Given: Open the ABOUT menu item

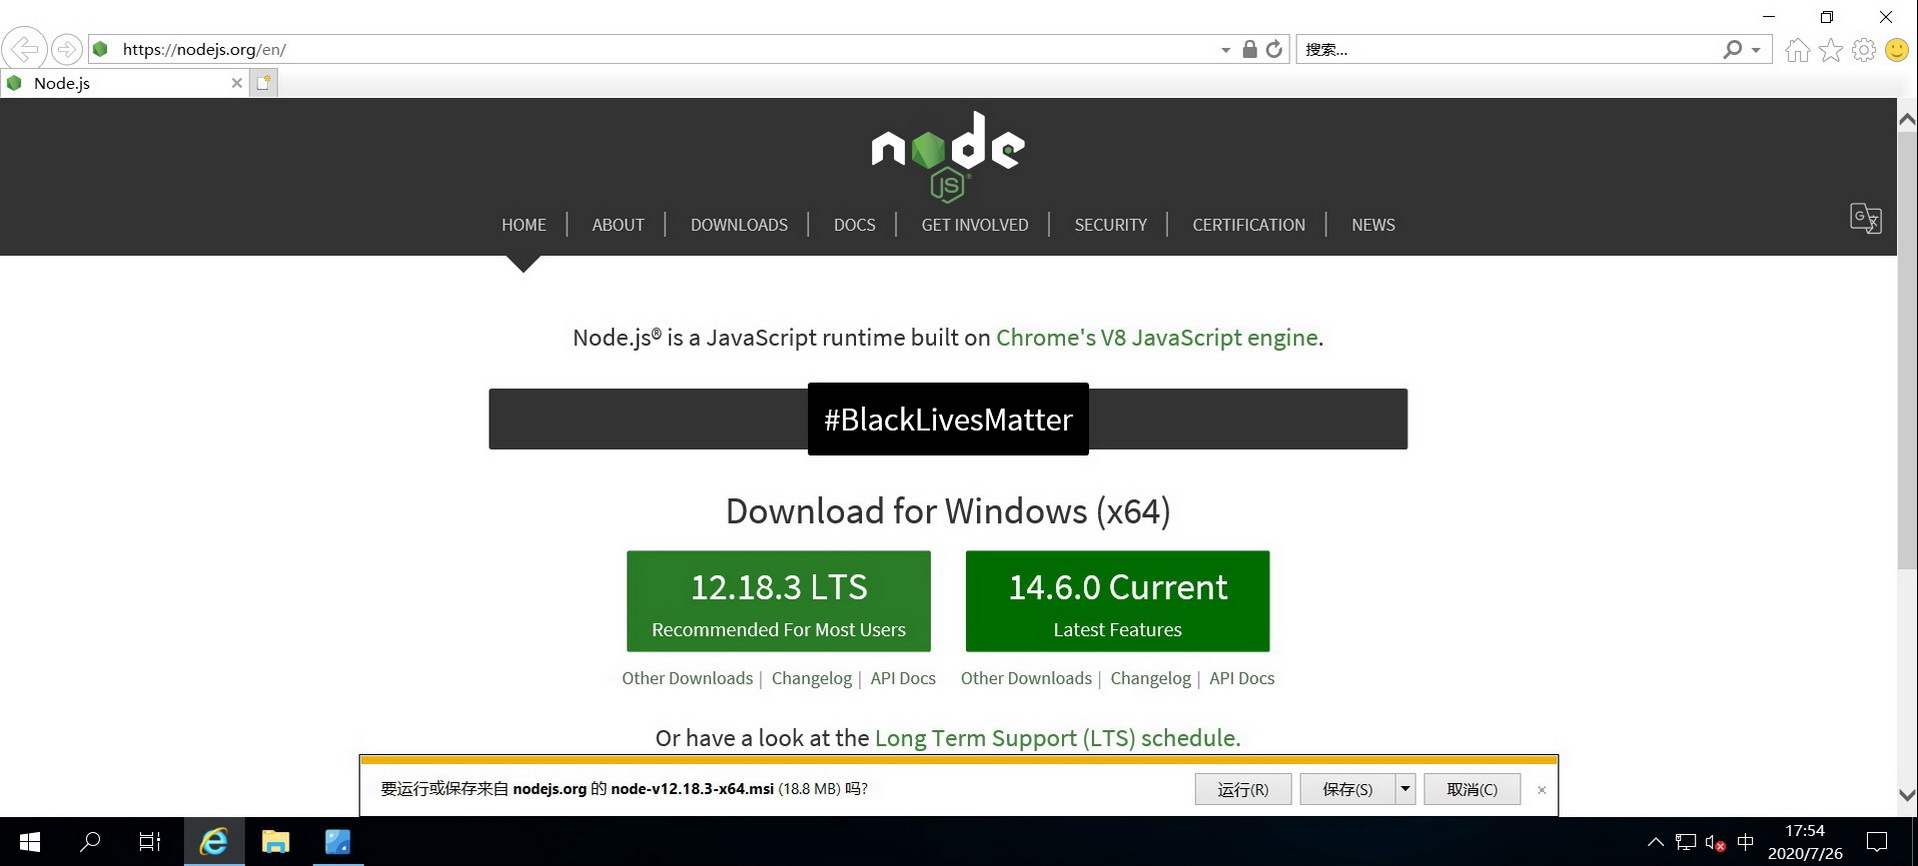Looking at the screenshot, I should click(x=618, y=225).
